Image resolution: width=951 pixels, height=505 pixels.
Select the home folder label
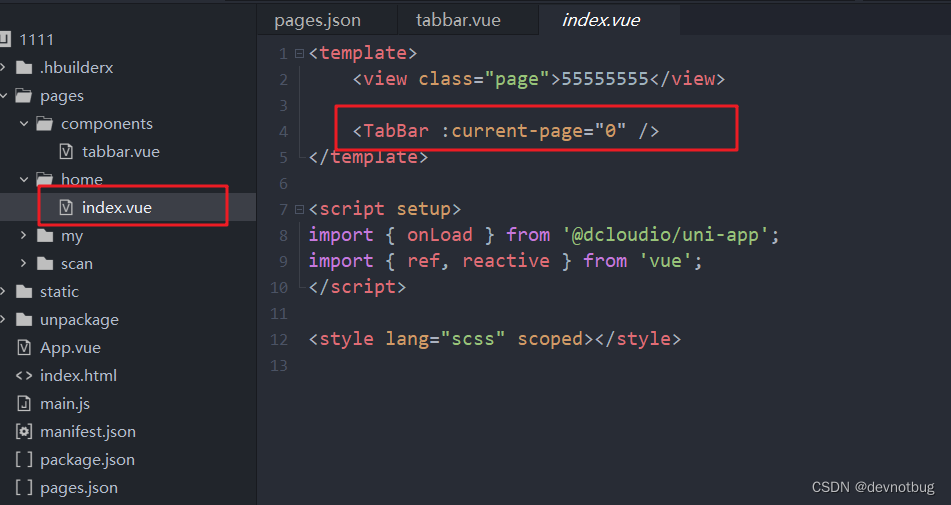coord(82,179)
